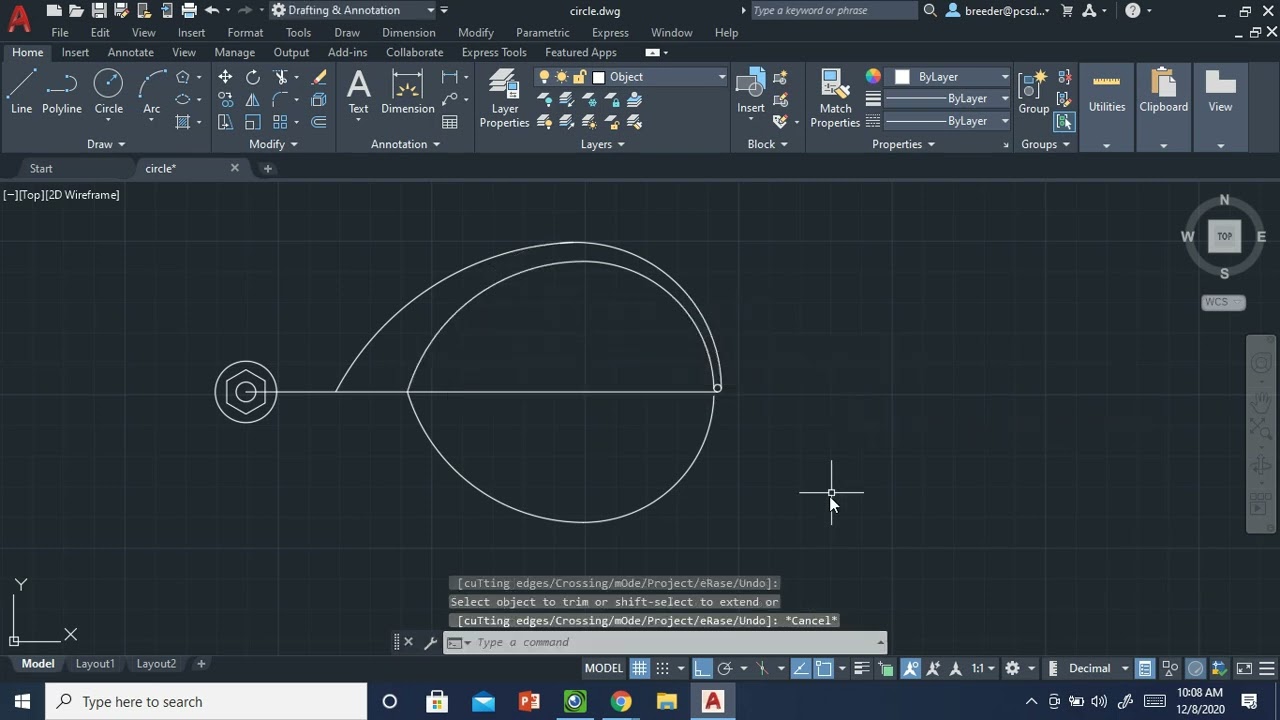Toggle object snap tracking in status bar

pyautogui.click(x=800, y=668)
